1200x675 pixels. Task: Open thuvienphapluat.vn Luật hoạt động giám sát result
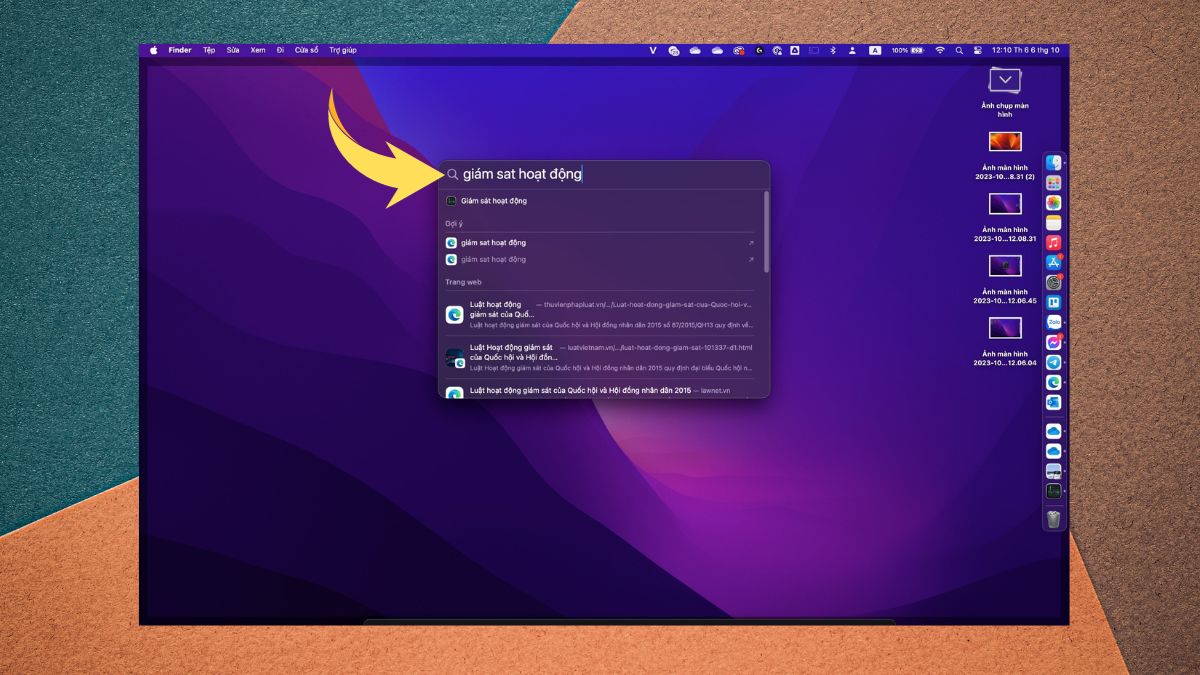(604, 314)
